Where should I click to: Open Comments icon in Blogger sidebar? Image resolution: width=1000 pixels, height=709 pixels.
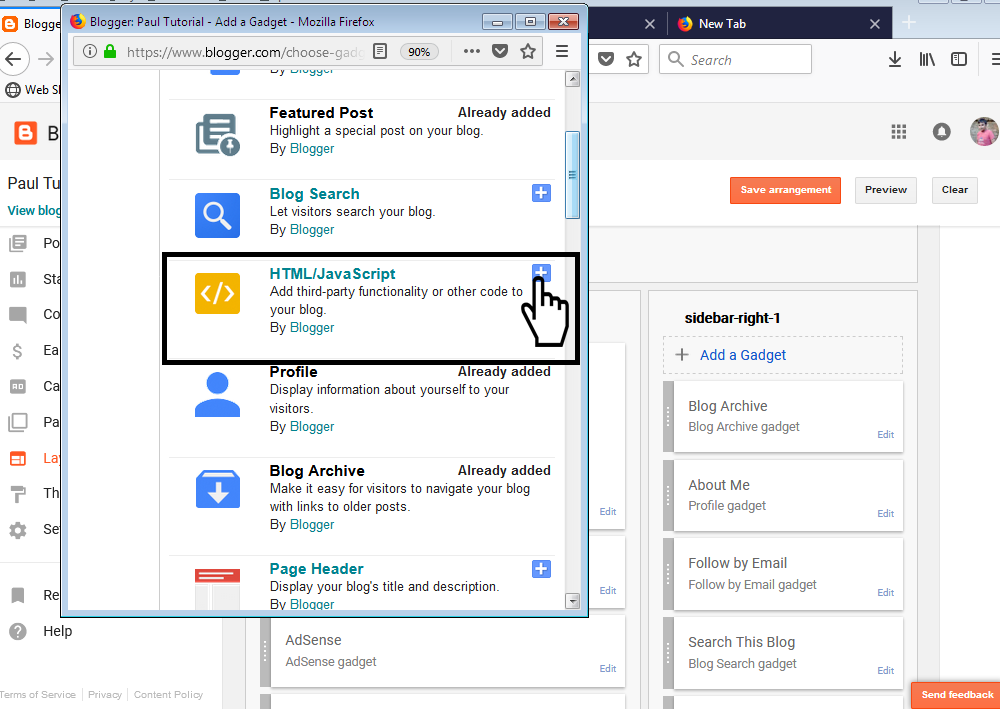point(18,315)
